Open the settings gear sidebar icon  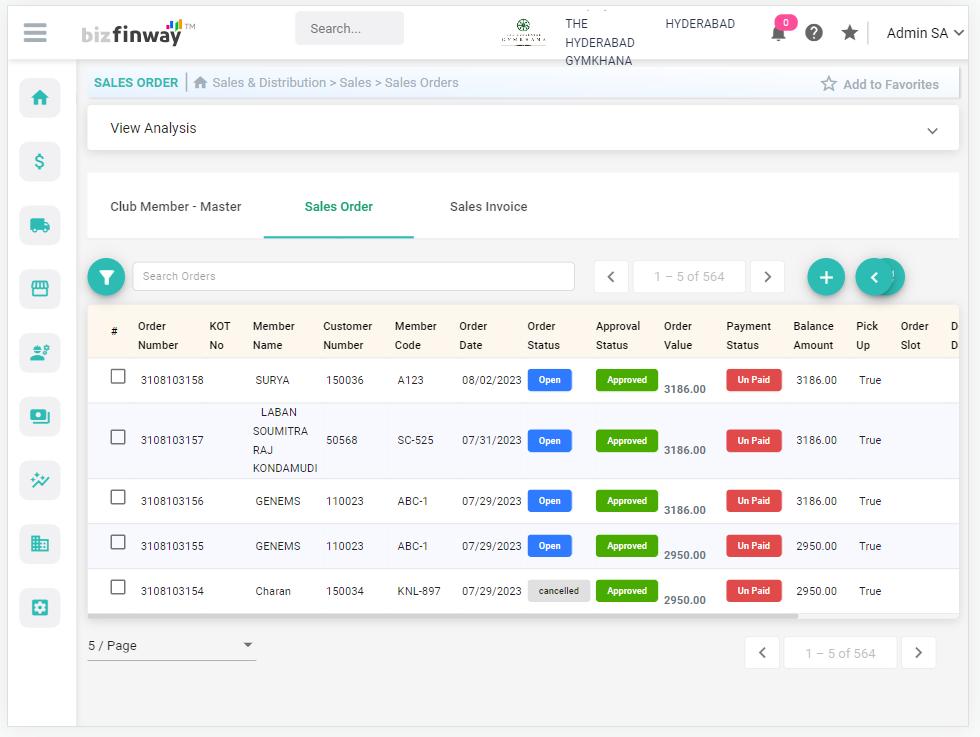(40, 608)
